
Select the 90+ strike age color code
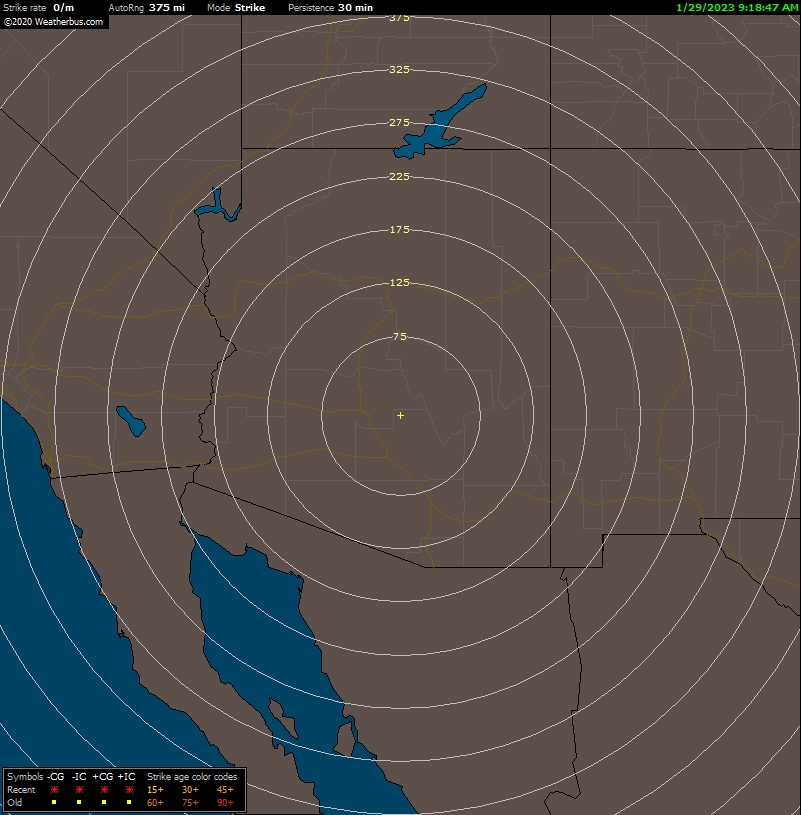pyautogui.click(x=225, y=803)
